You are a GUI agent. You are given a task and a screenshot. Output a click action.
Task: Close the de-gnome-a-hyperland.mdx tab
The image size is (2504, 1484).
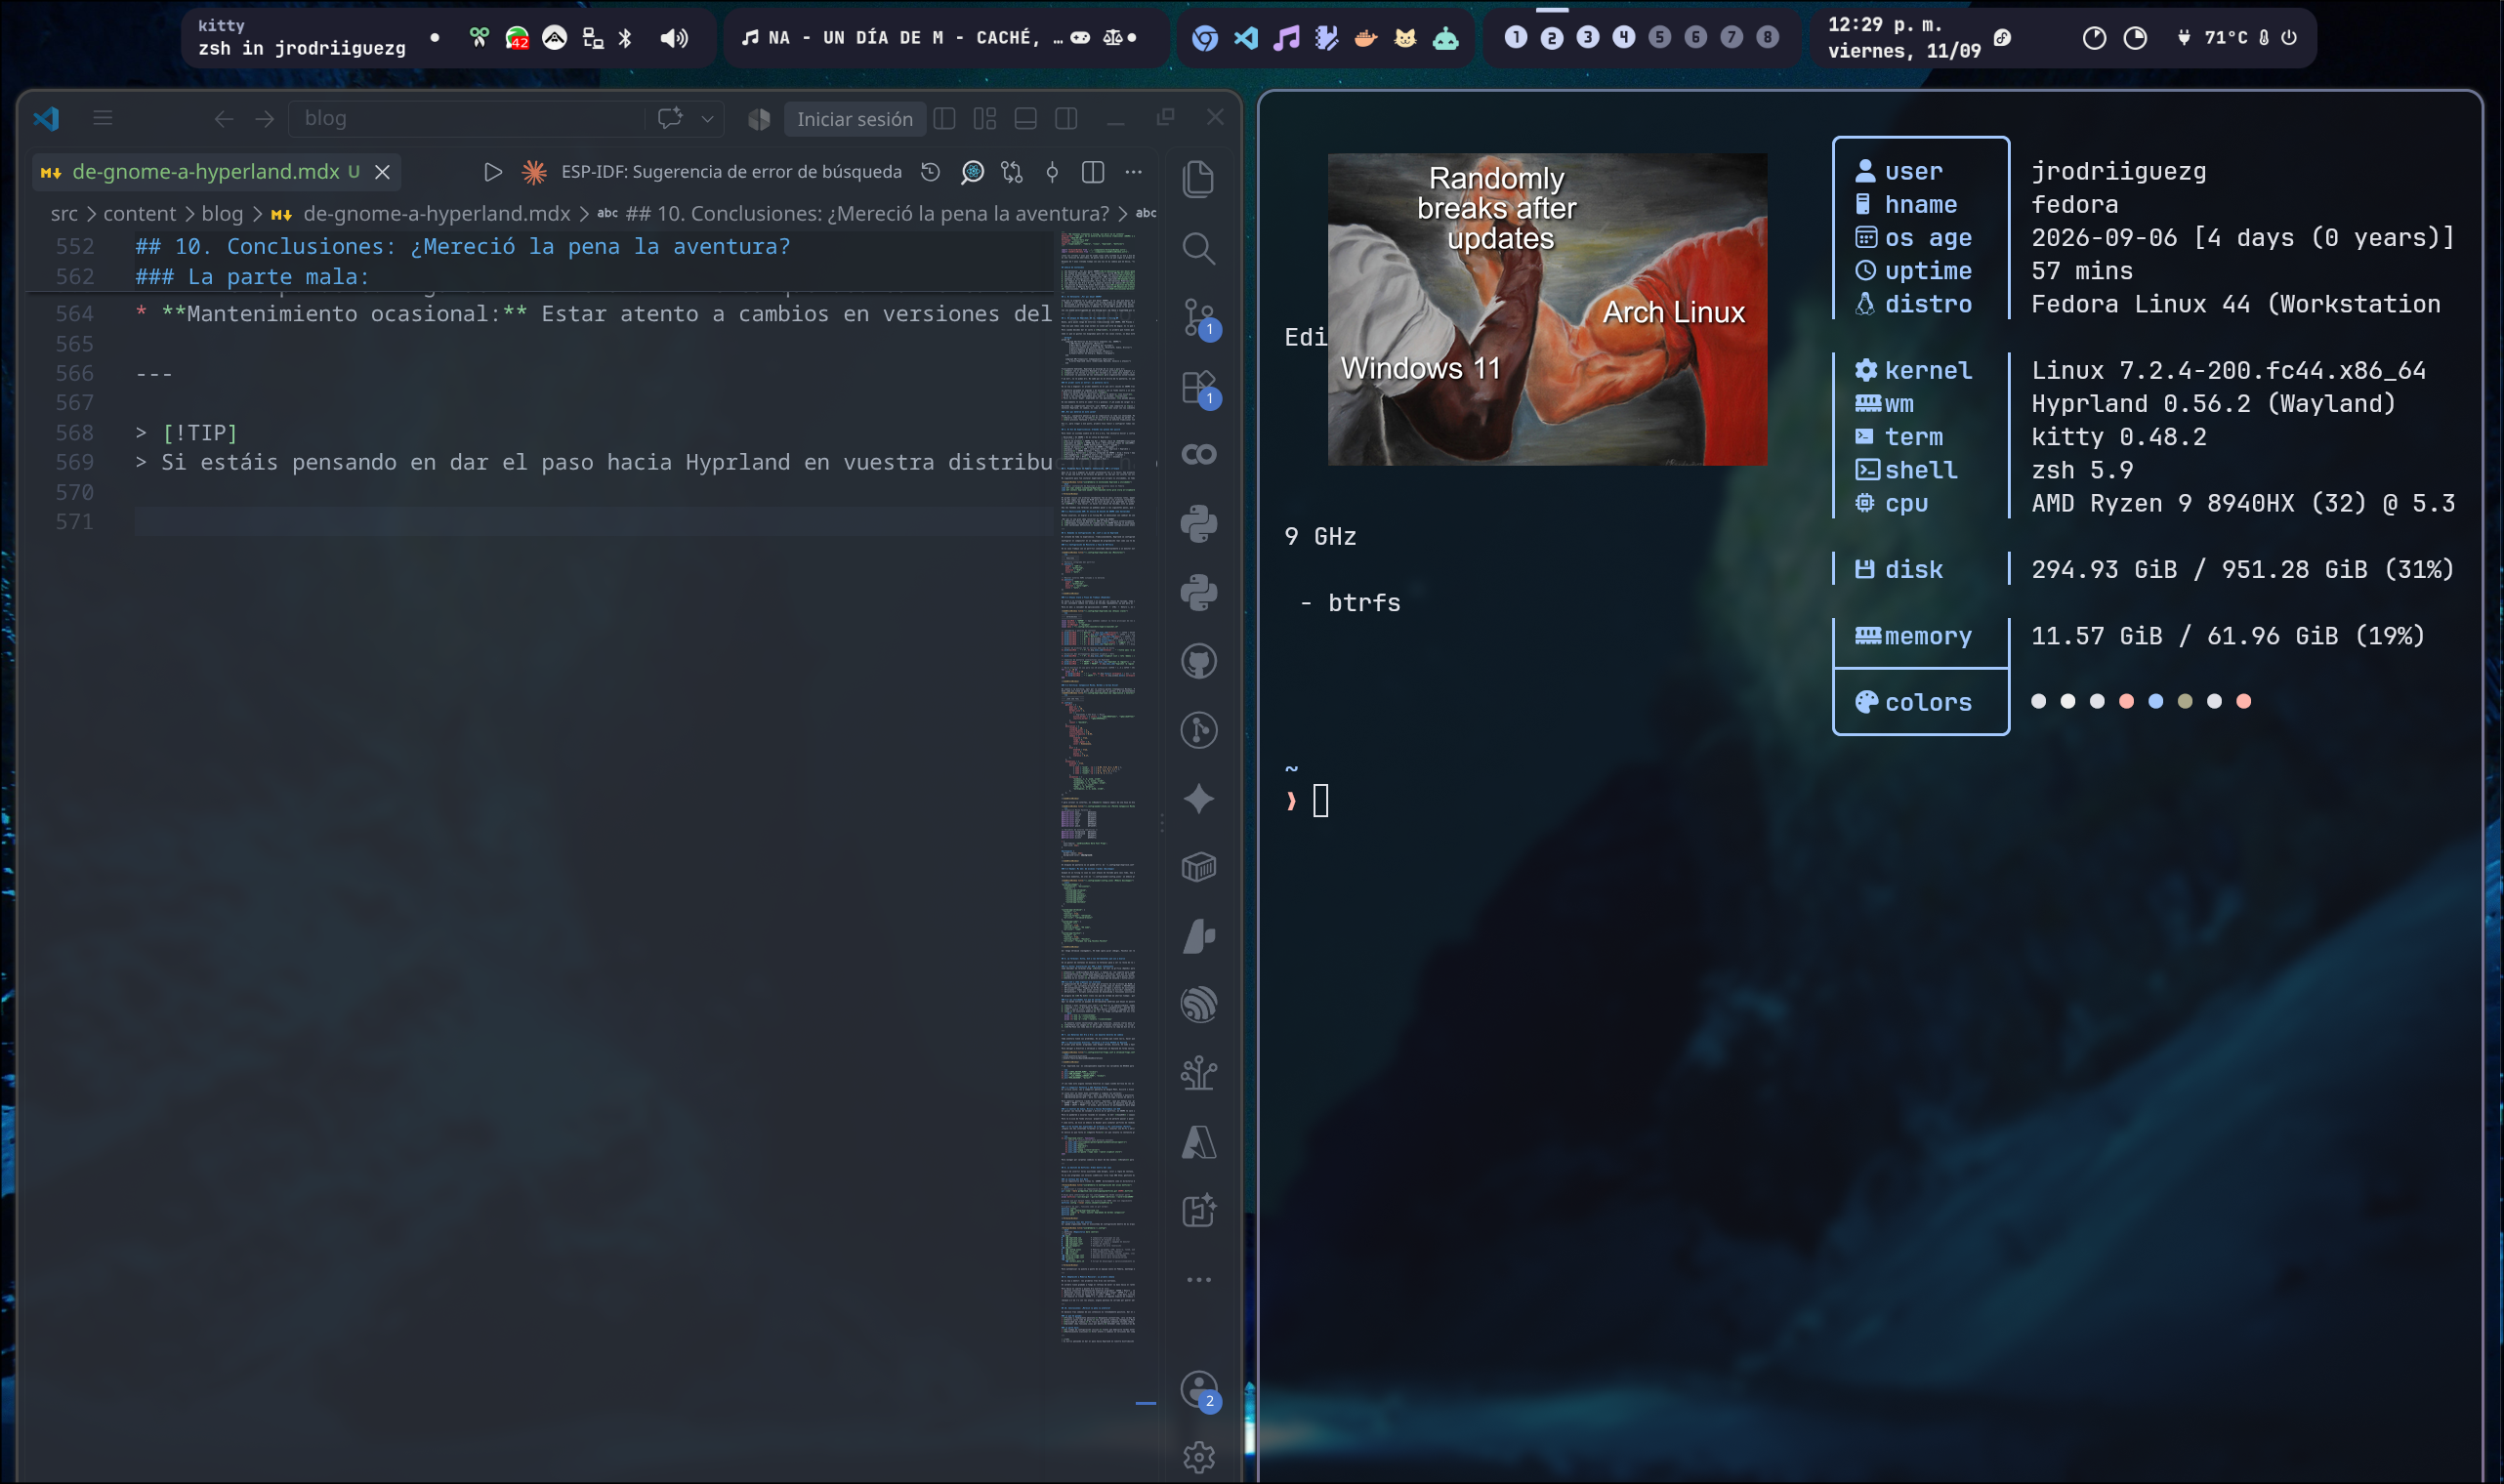tap(382, 172)
